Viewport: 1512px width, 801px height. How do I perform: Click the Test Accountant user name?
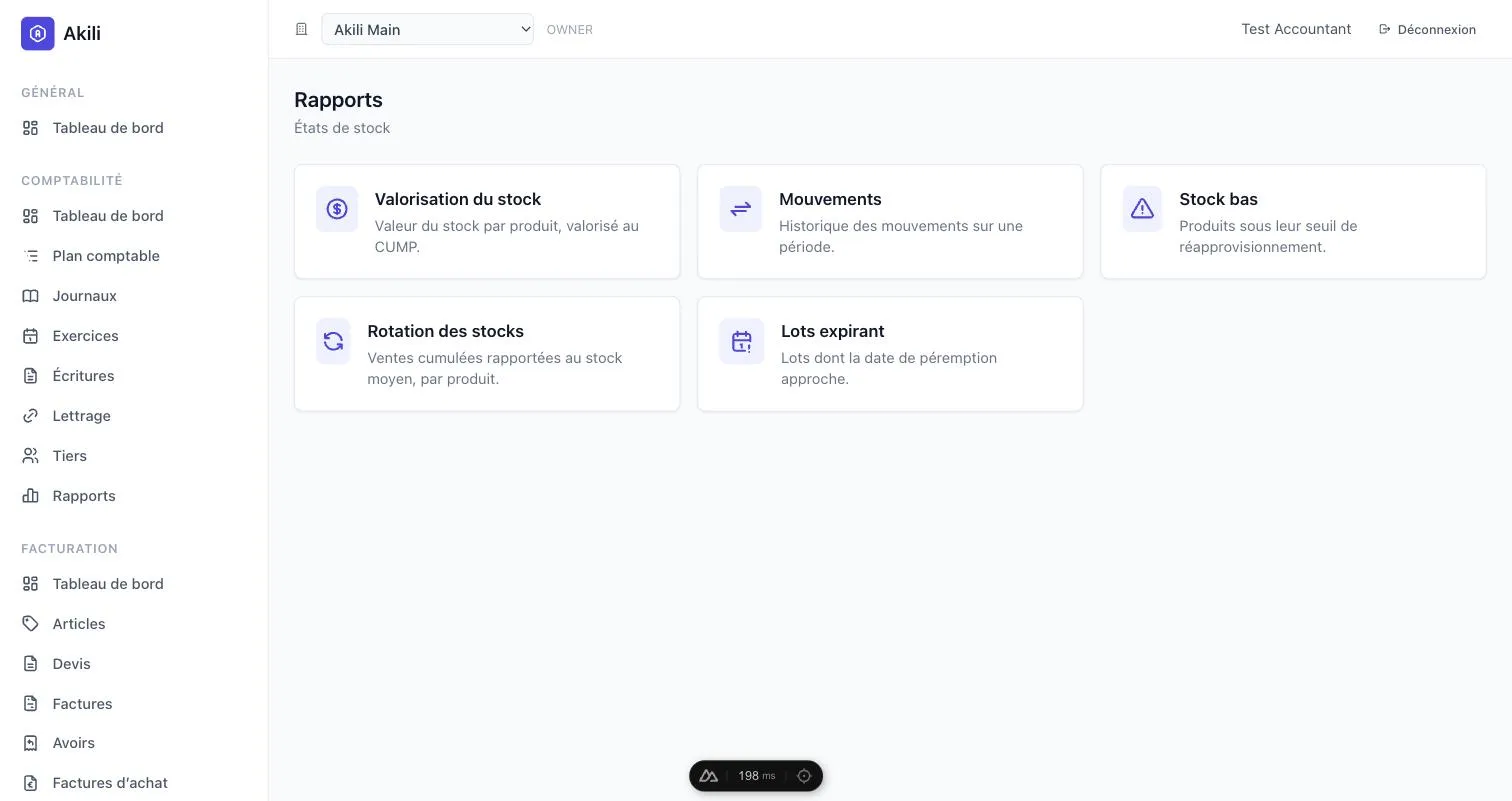coord(1296,29)
